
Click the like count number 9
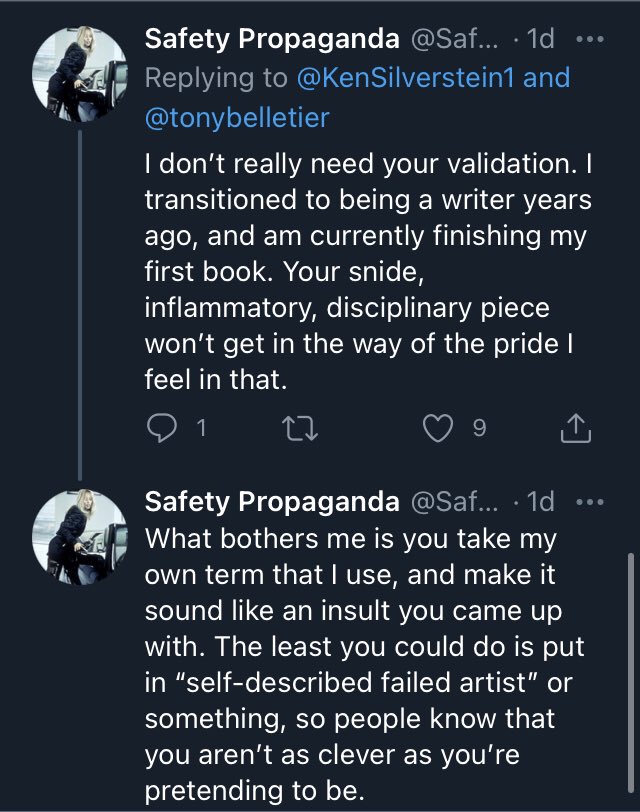pyautogui.click(x=478, y=429)
